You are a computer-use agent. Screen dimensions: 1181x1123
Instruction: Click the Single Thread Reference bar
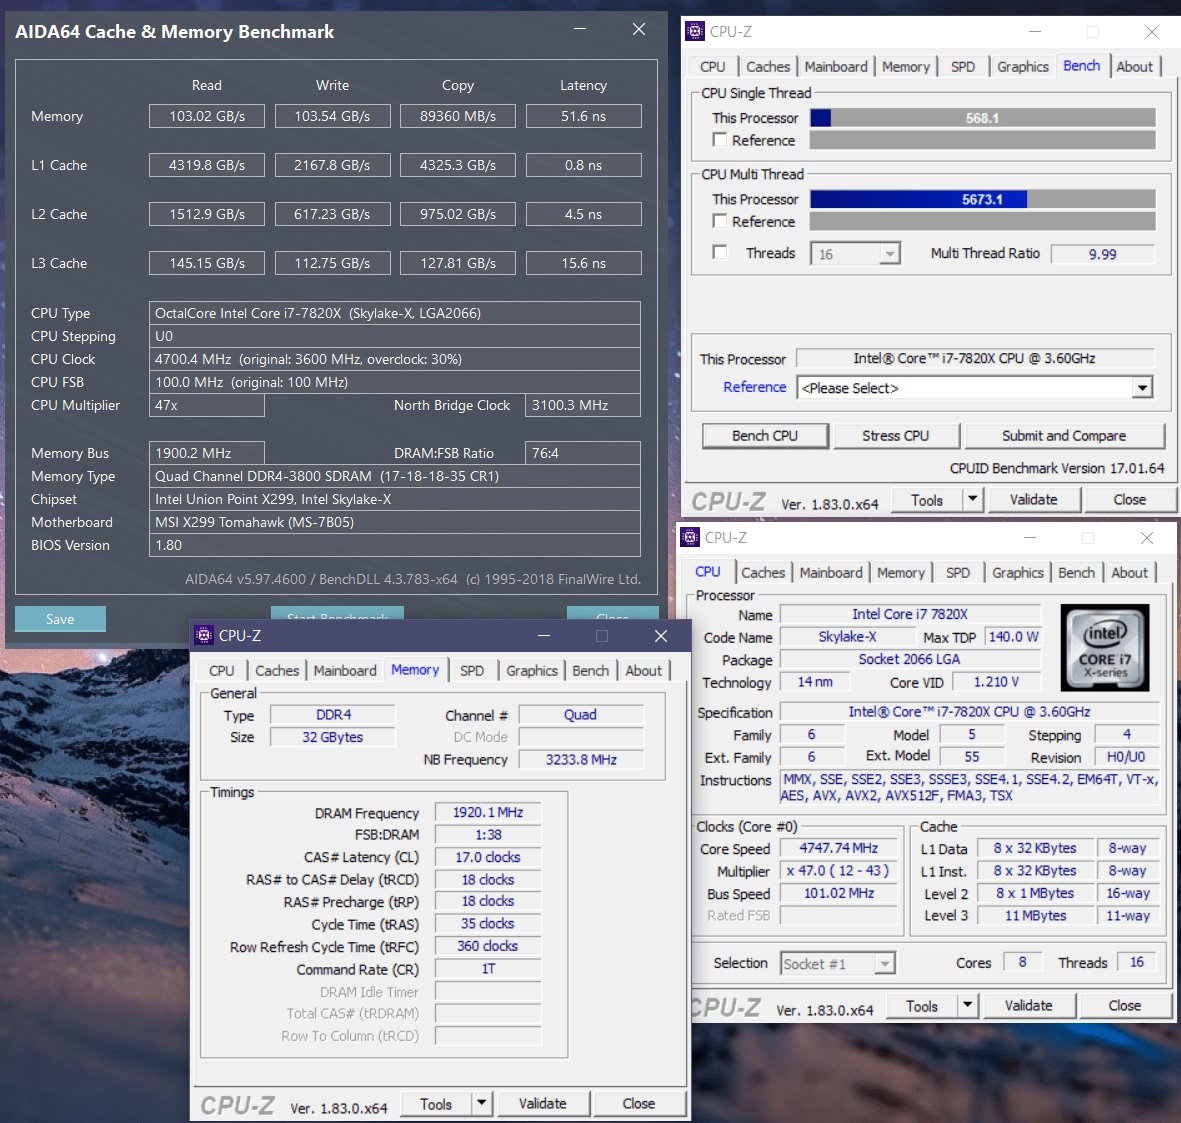coord(983,140)
